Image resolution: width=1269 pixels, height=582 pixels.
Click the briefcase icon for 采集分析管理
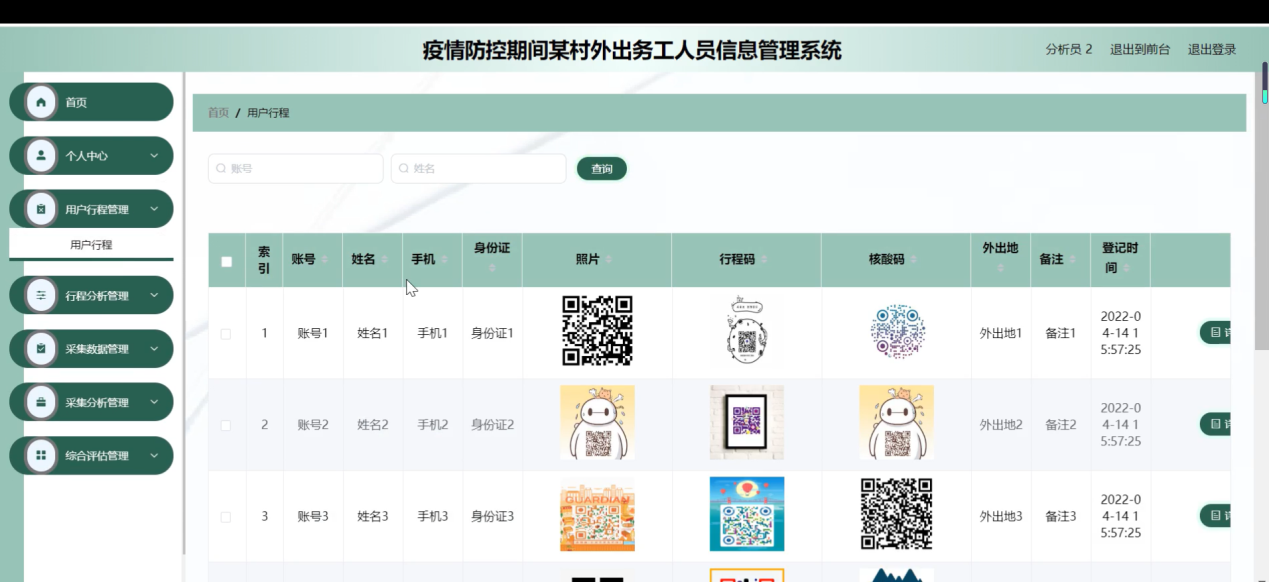[x=41, y=402]
